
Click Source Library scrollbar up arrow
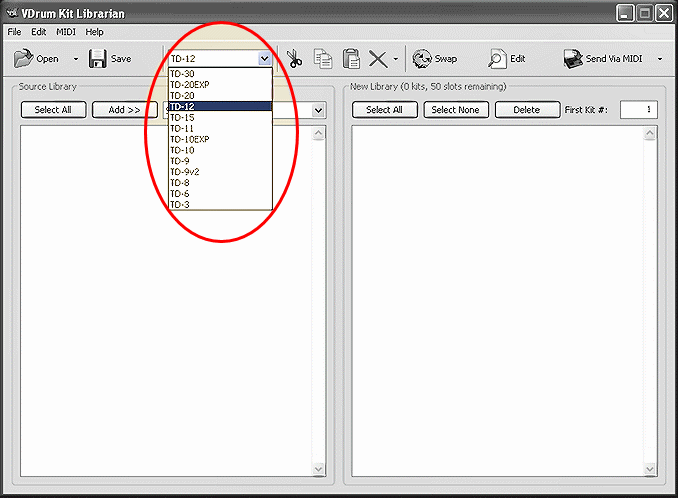[x=319, y=133]
